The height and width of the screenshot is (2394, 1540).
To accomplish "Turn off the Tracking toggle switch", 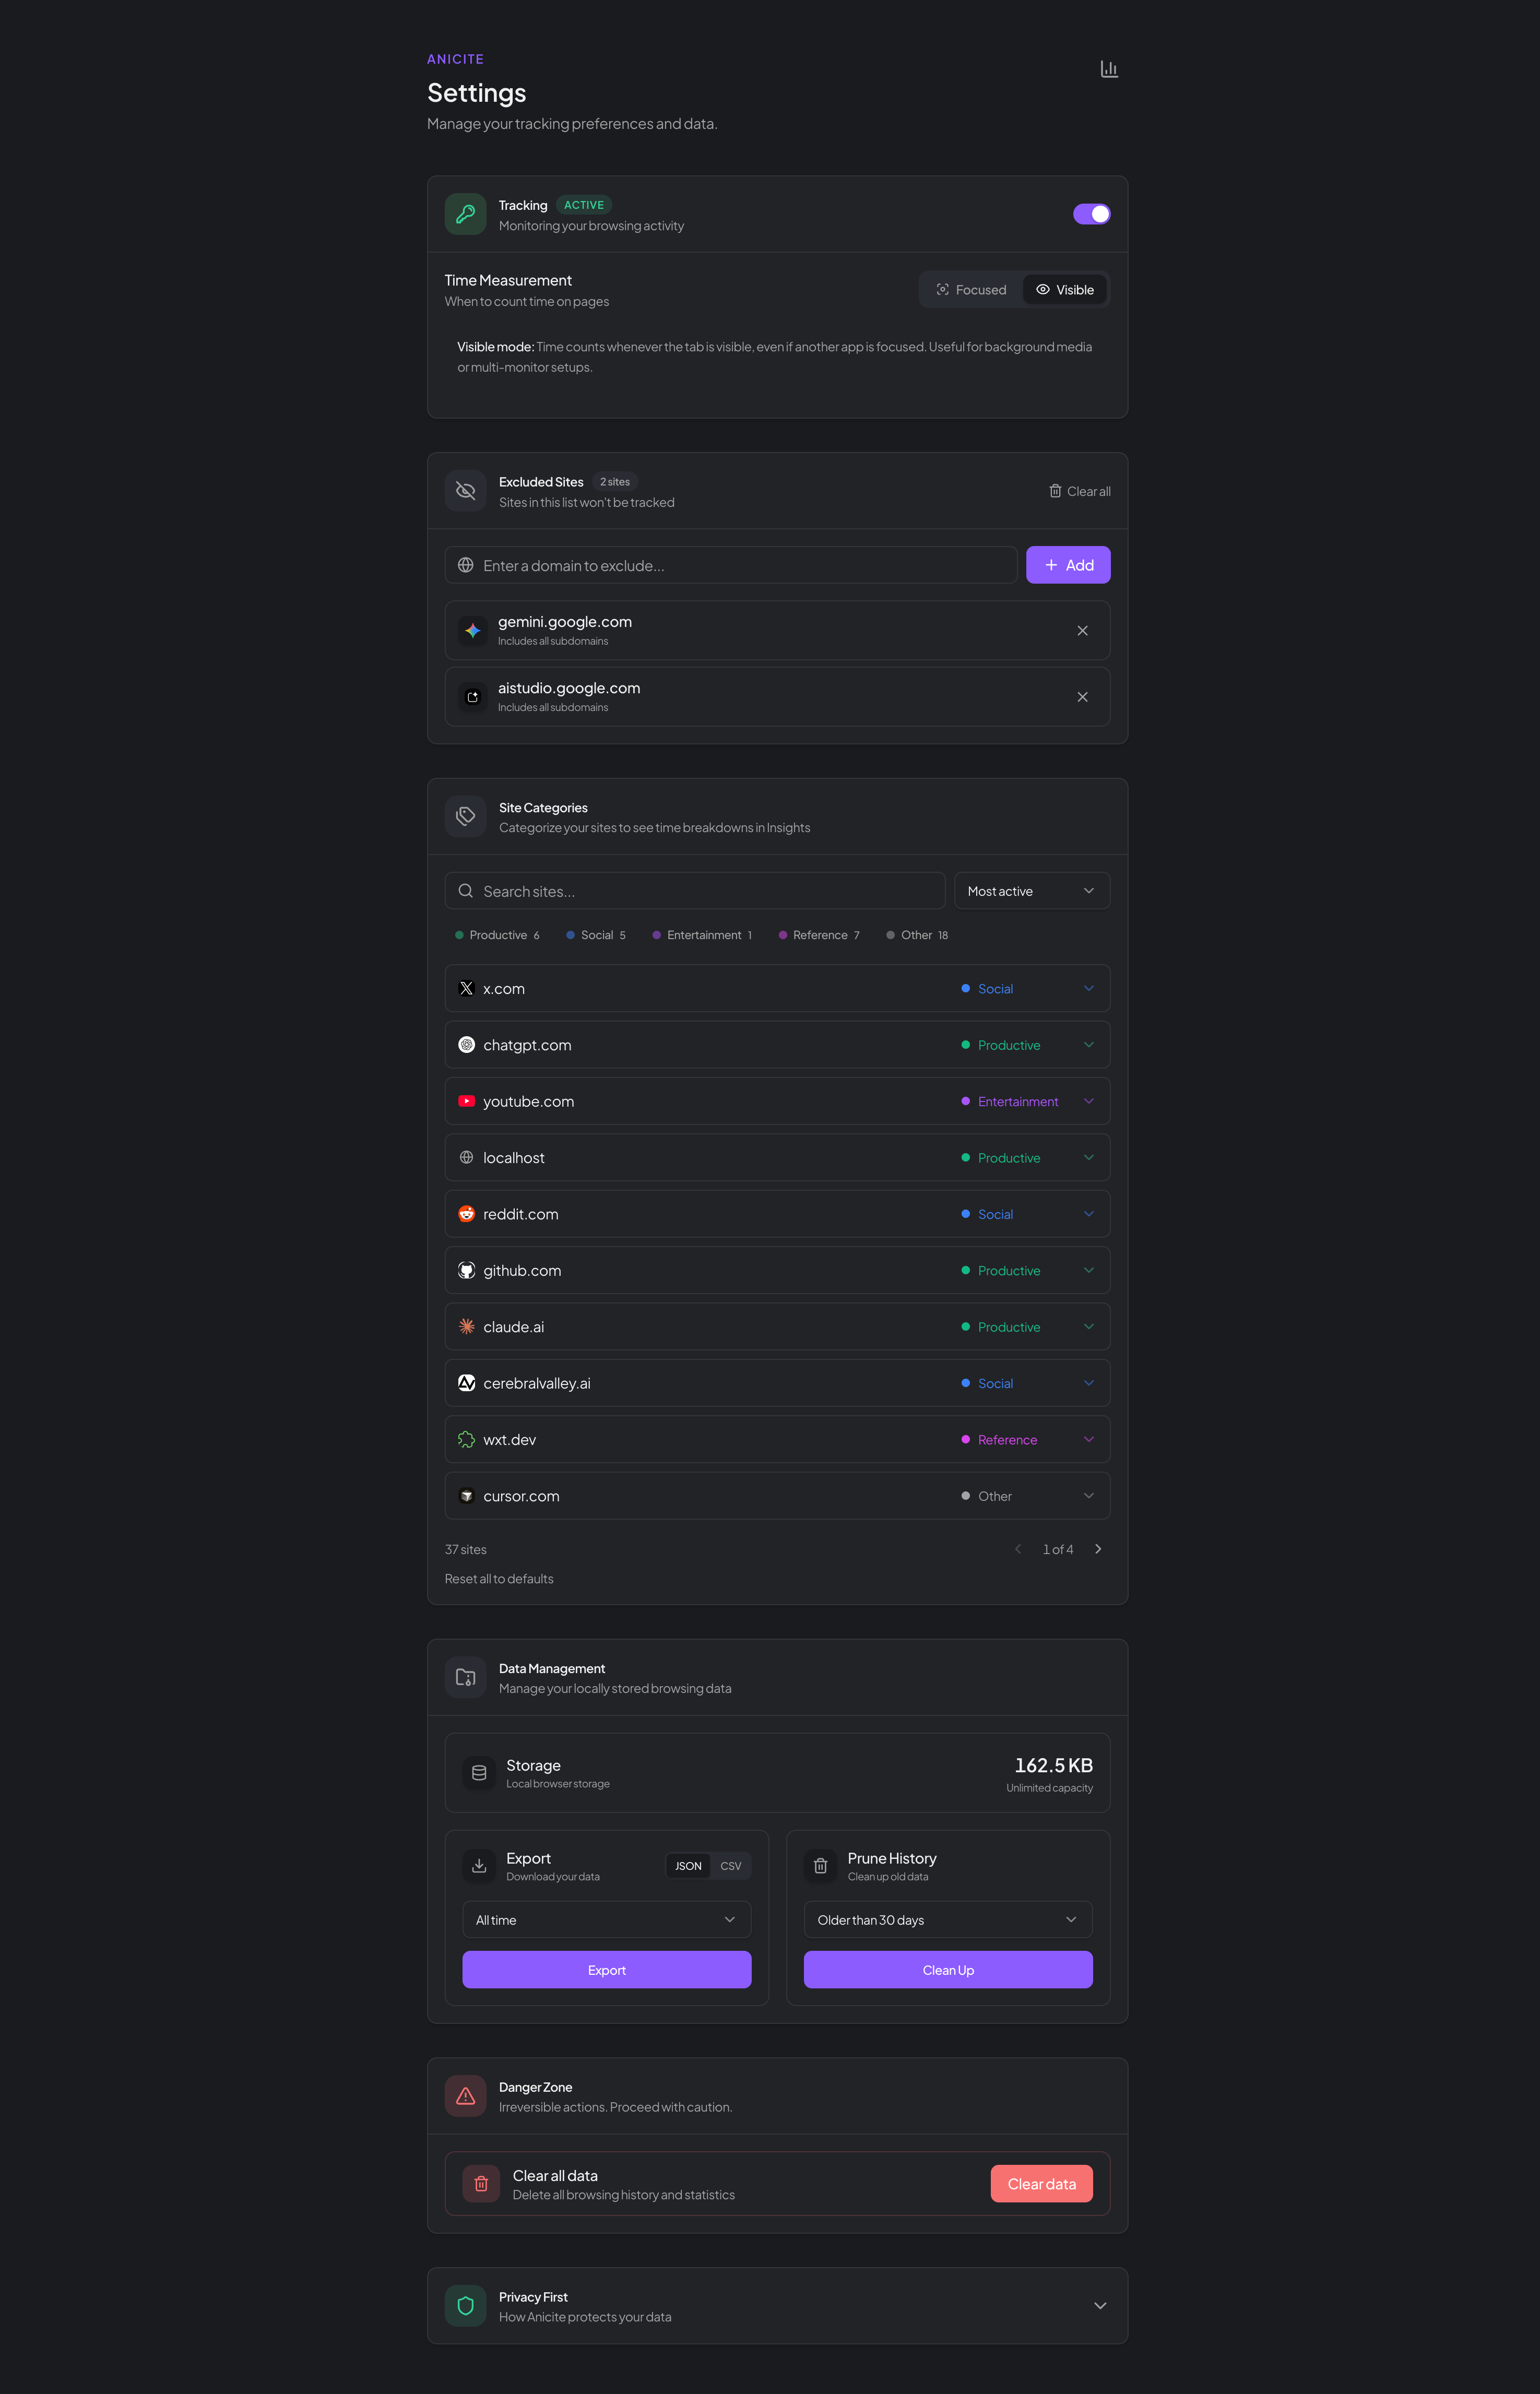I will click(x=1091, y=214).
